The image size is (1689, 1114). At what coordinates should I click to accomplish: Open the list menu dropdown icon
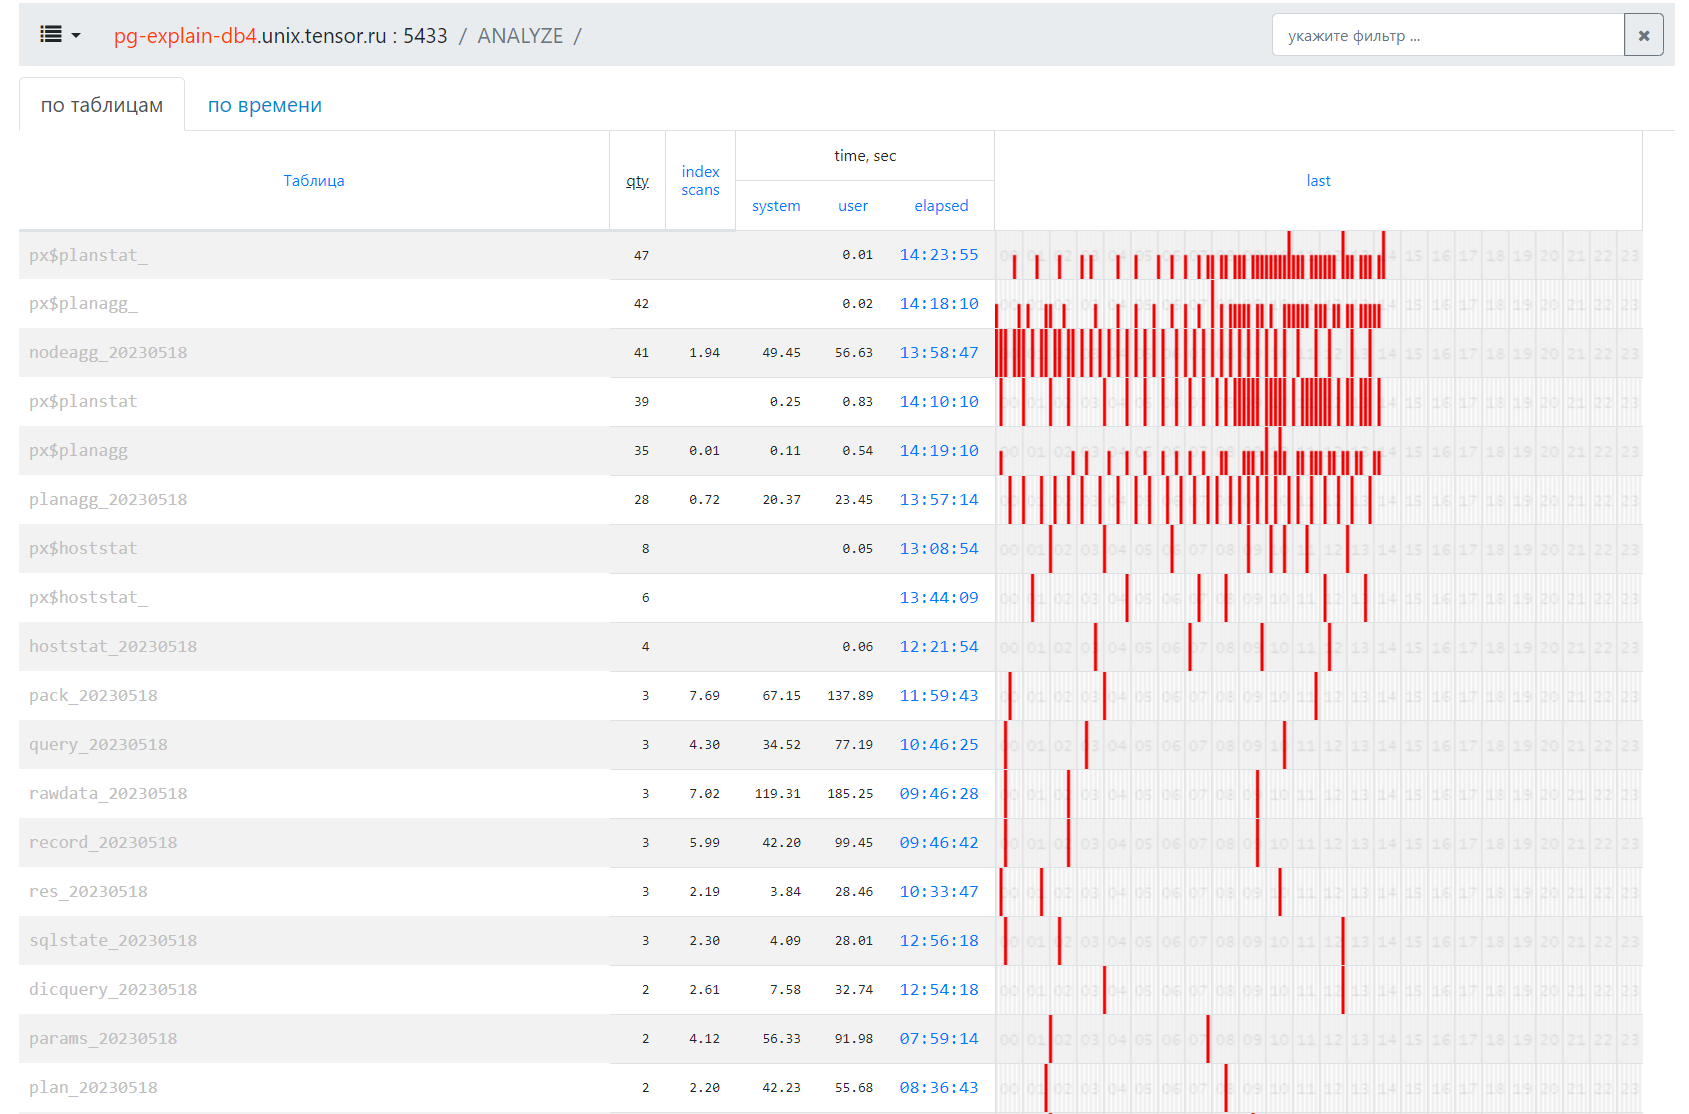pos(59,35)
